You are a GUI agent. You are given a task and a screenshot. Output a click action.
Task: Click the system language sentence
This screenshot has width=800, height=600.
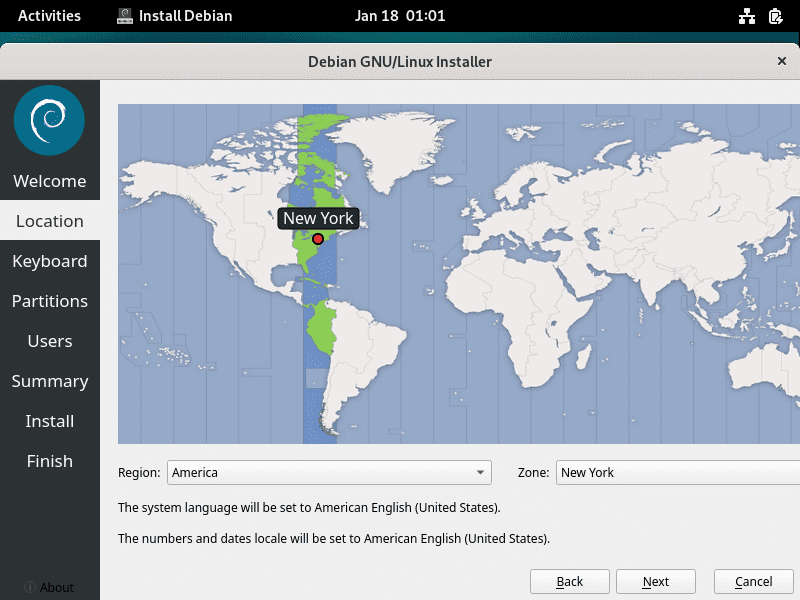click(309, 508)
